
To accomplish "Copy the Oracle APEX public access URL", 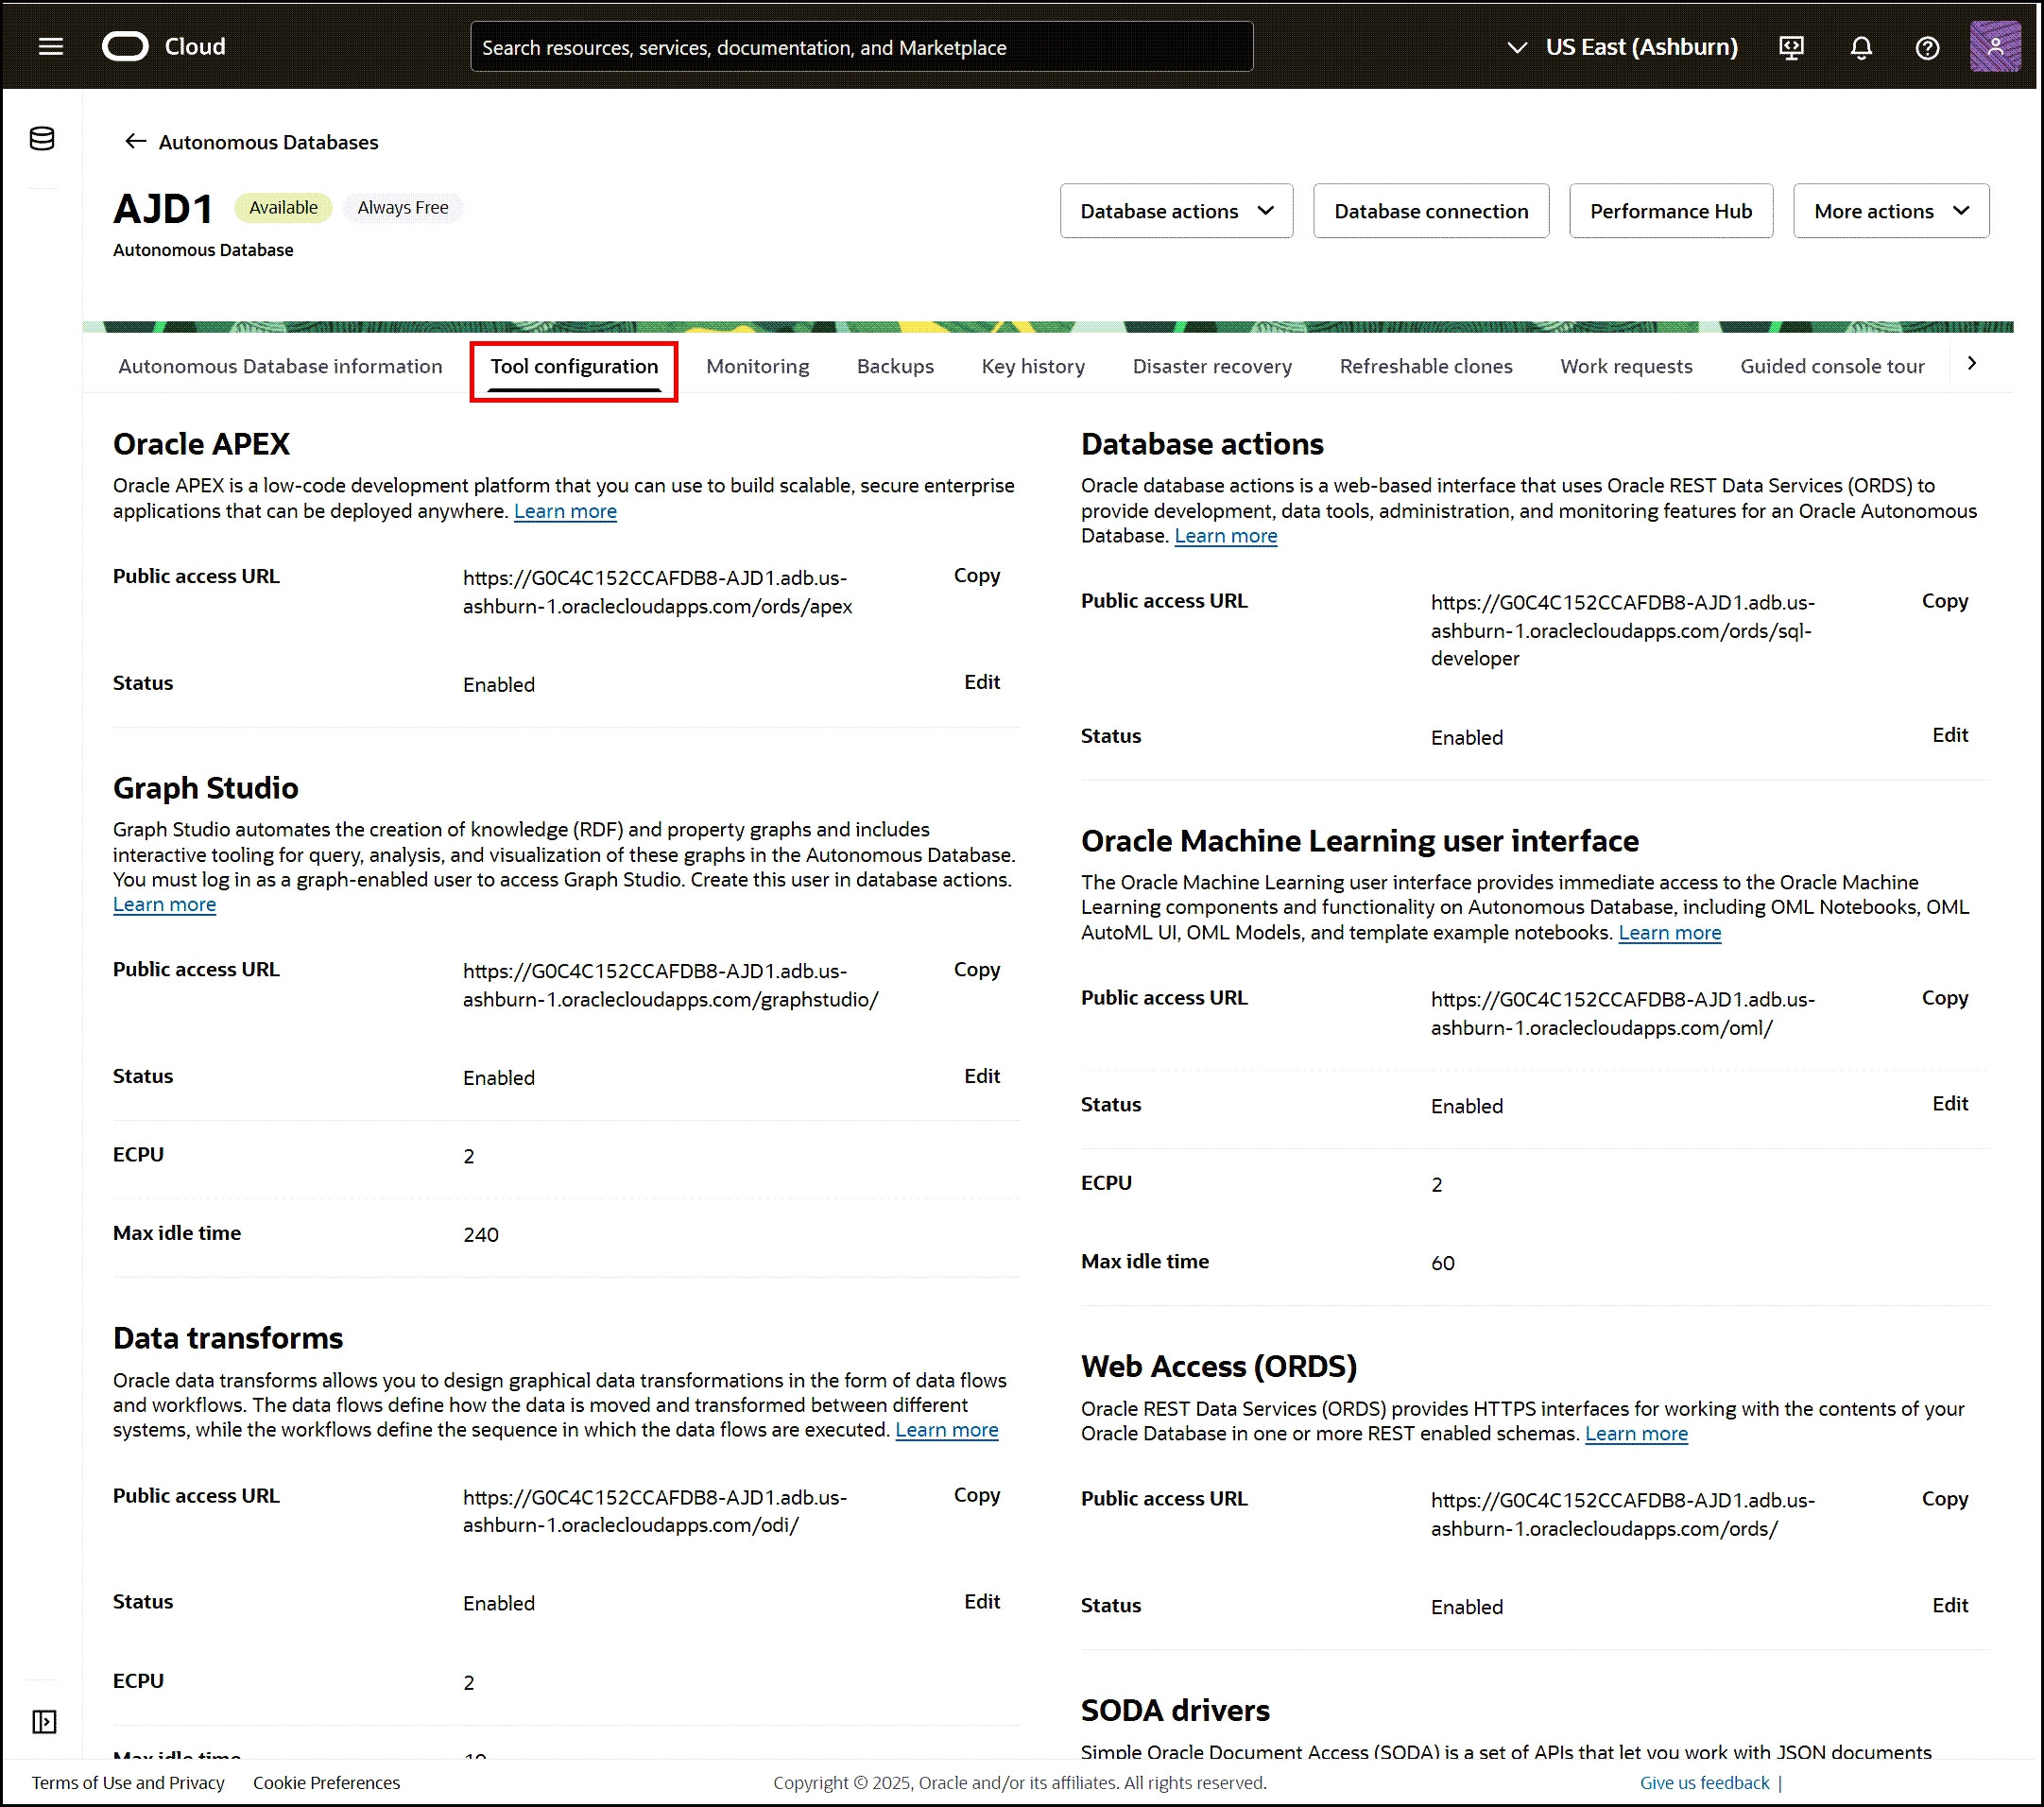I will (x=976, y=575).
